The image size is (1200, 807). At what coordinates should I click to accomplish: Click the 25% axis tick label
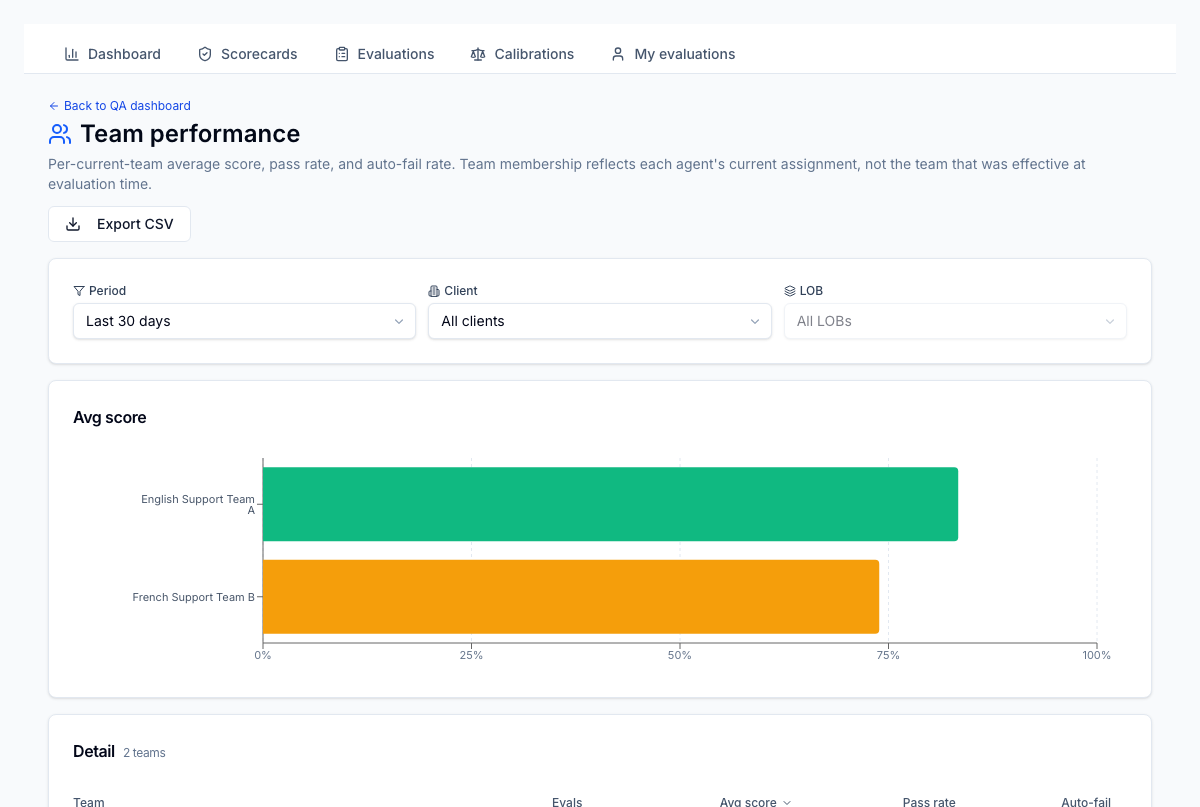pos(471,655)
